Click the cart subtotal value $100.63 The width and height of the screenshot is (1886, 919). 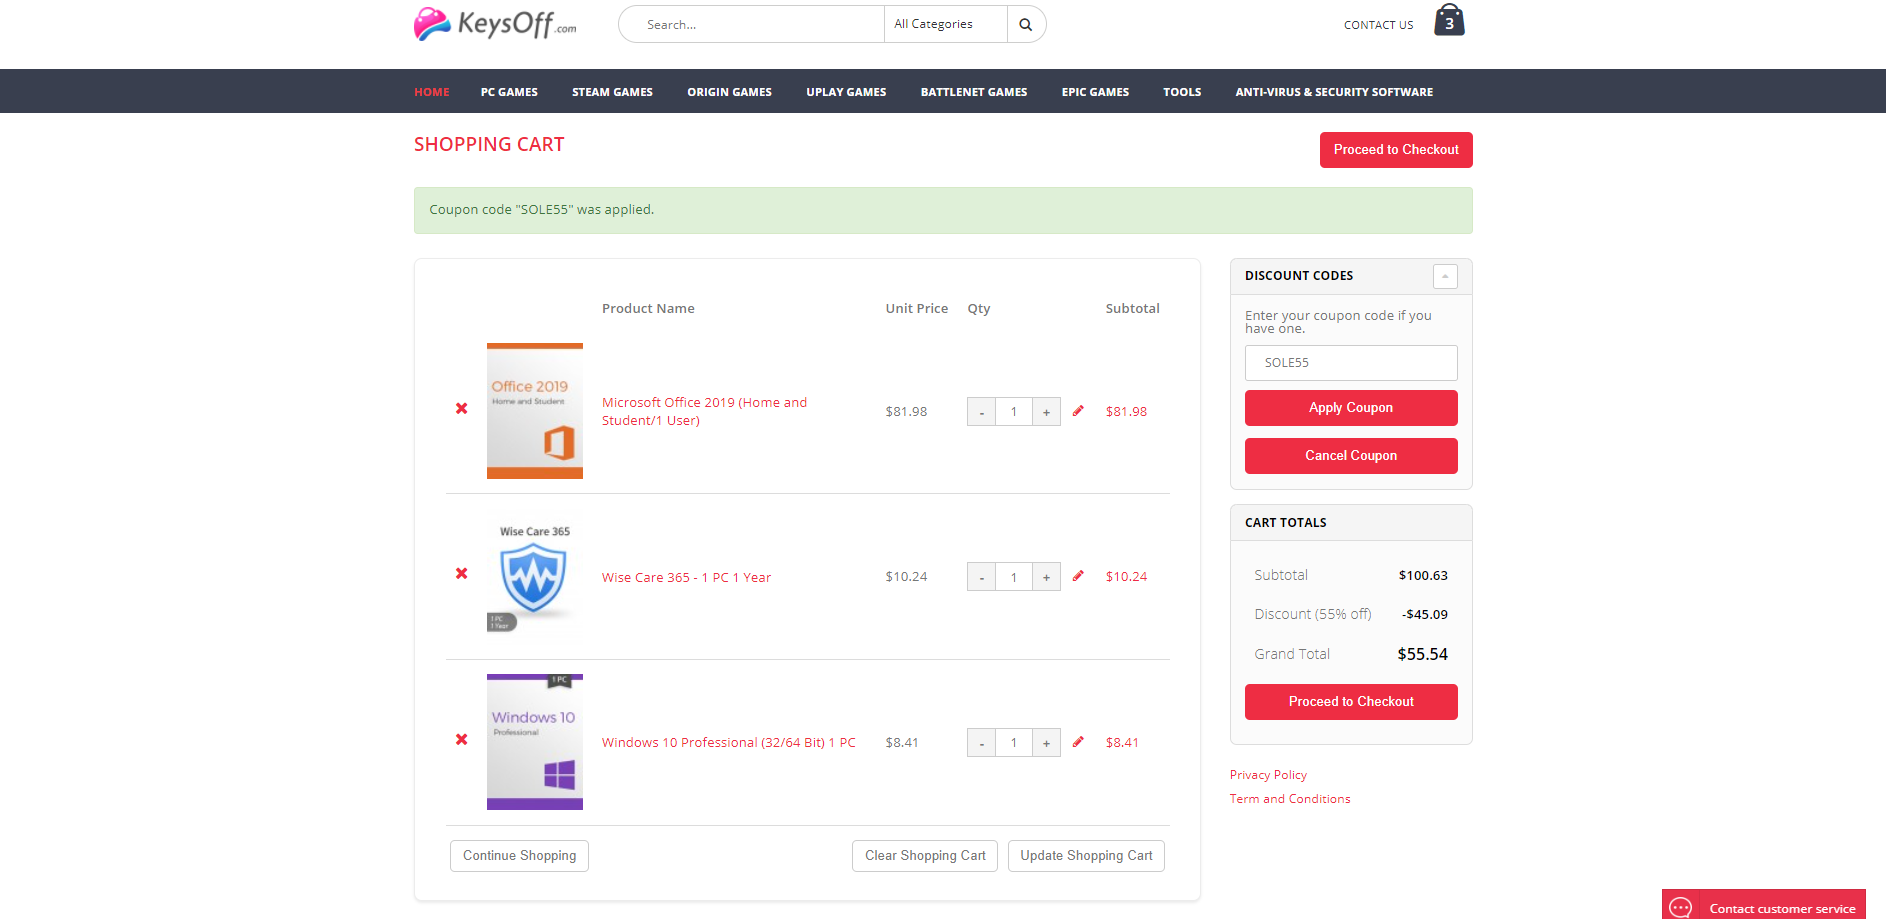coord(1423,576)
